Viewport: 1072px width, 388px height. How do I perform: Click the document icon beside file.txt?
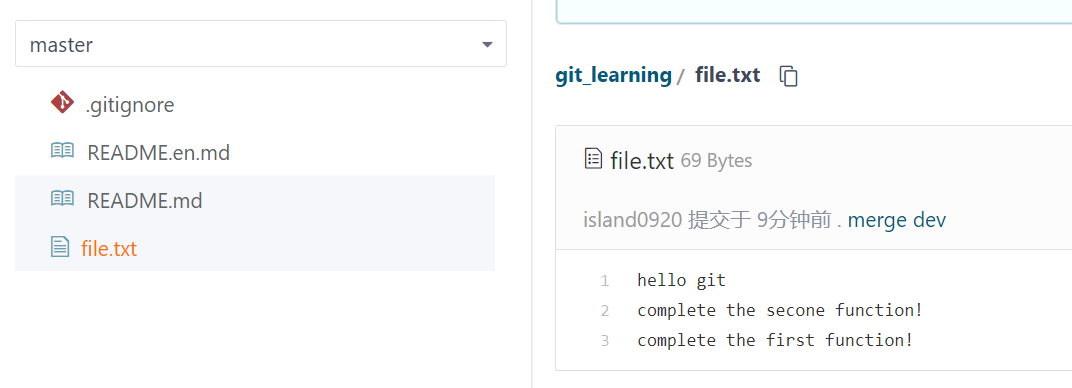tap(60, 247)
